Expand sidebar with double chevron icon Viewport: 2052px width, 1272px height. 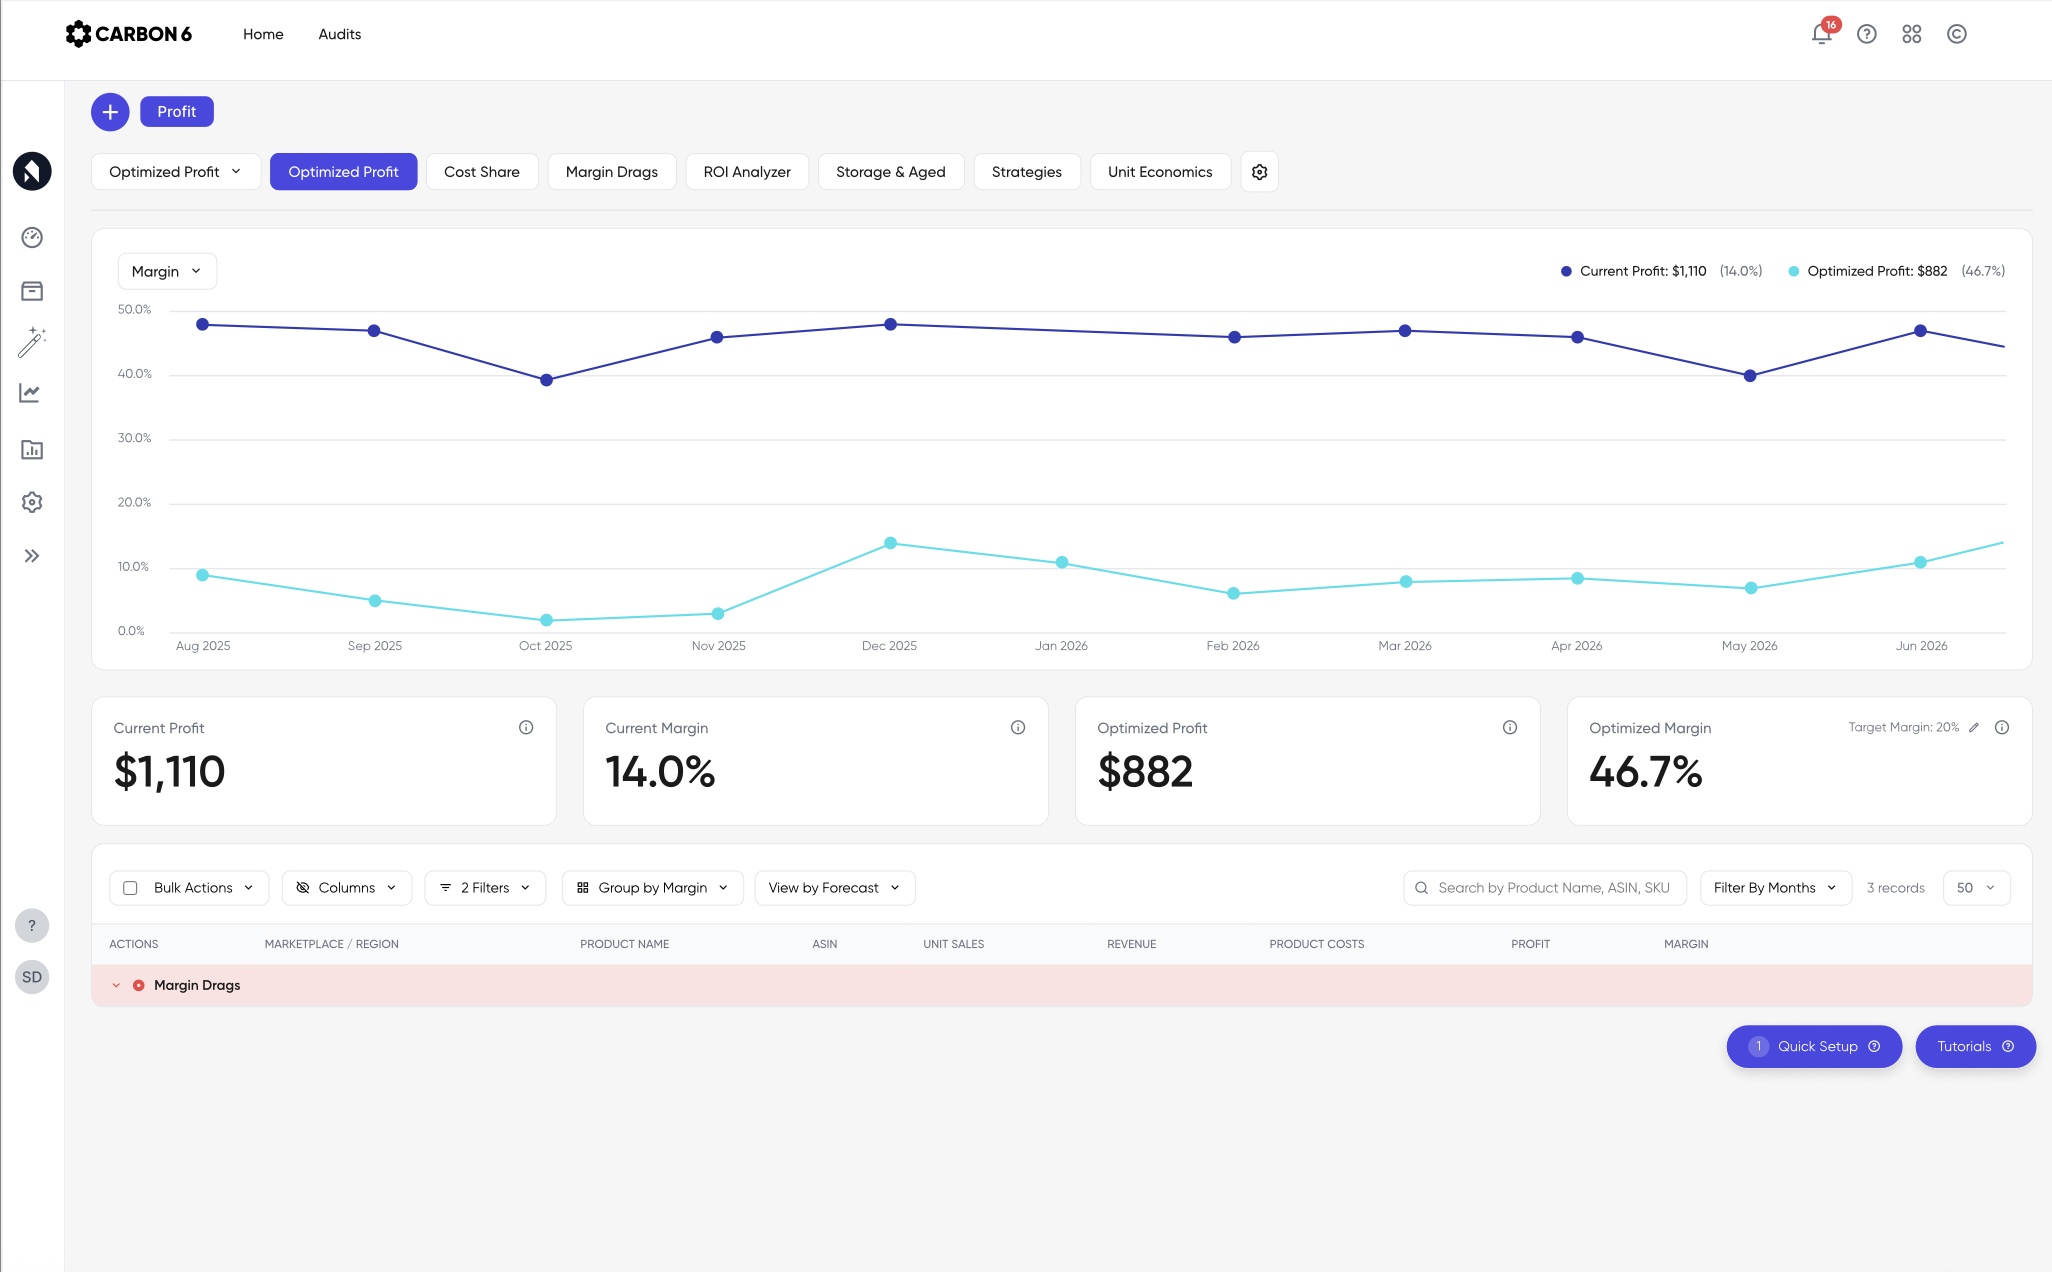tap(32, 556)
